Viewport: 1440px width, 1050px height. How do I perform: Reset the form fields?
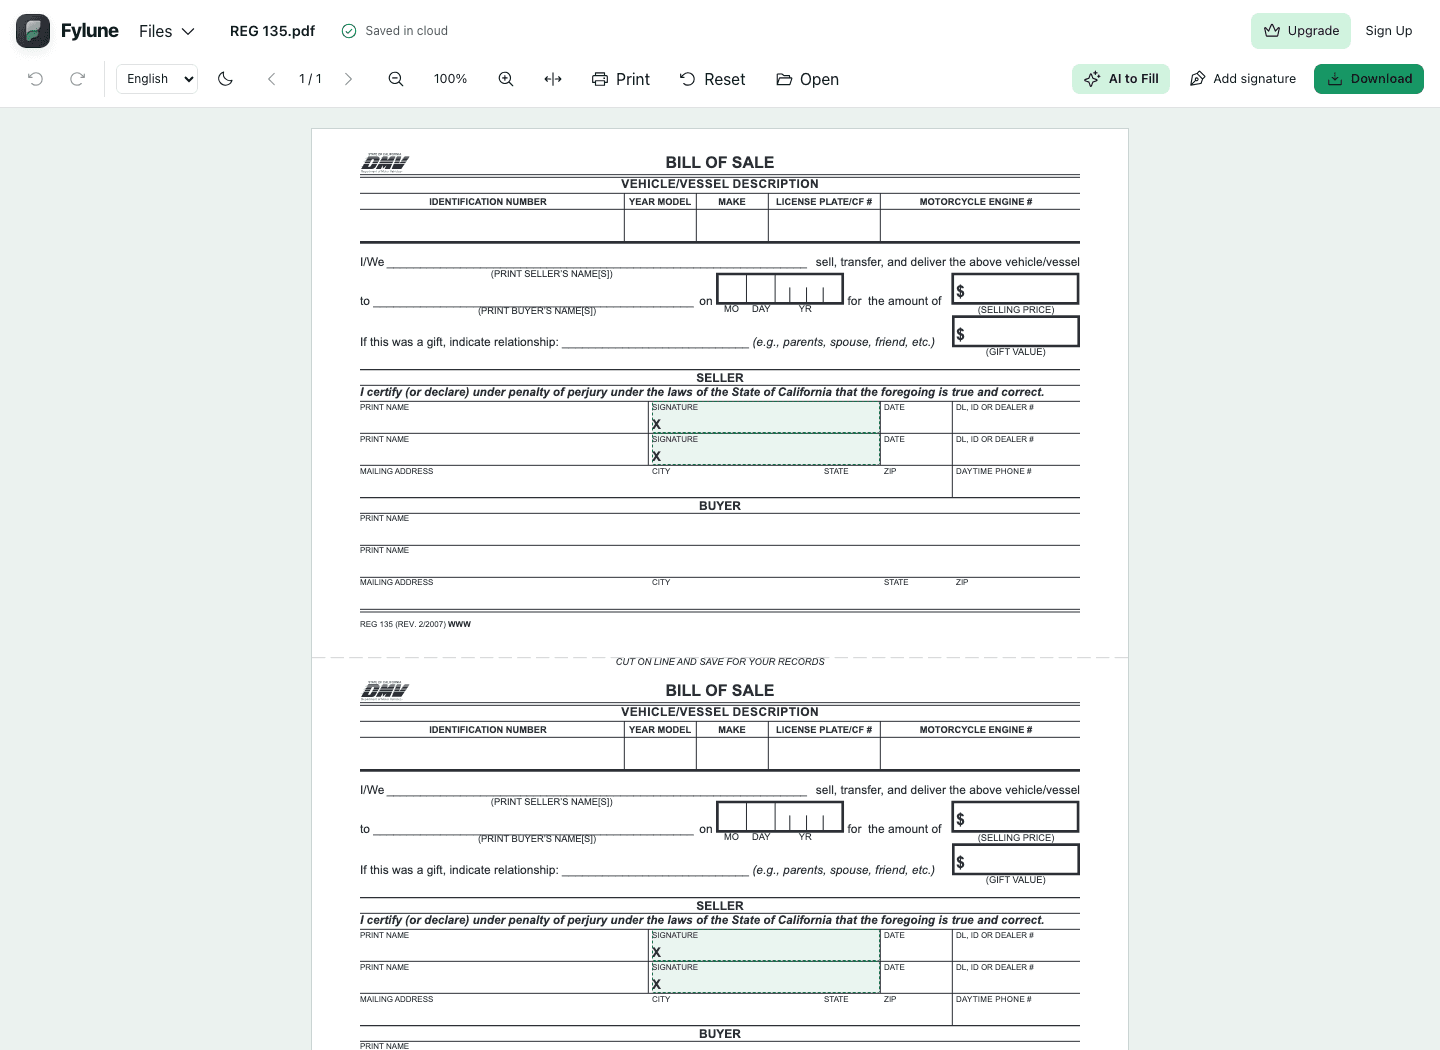coord(712,79)
